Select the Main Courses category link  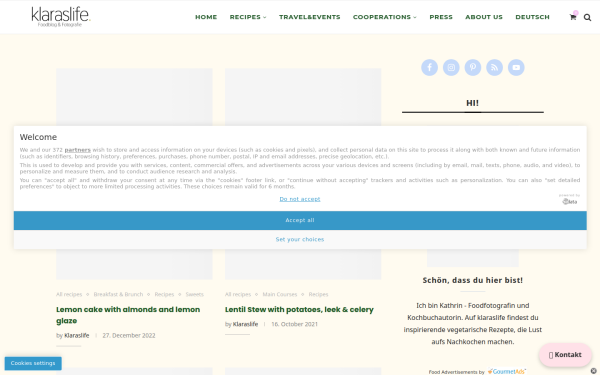[280, 294]
